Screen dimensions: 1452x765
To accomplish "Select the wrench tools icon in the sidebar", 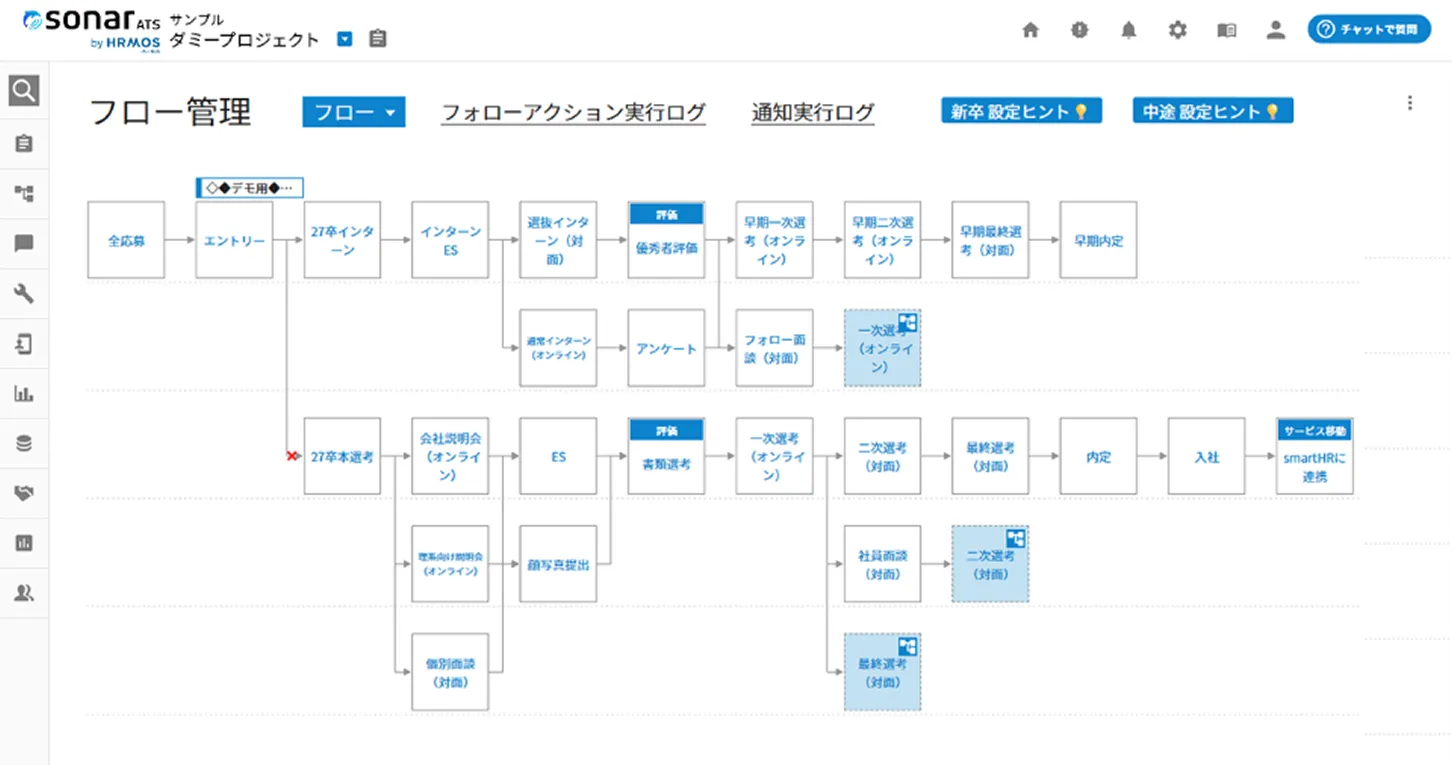I will tap(24, 294).
